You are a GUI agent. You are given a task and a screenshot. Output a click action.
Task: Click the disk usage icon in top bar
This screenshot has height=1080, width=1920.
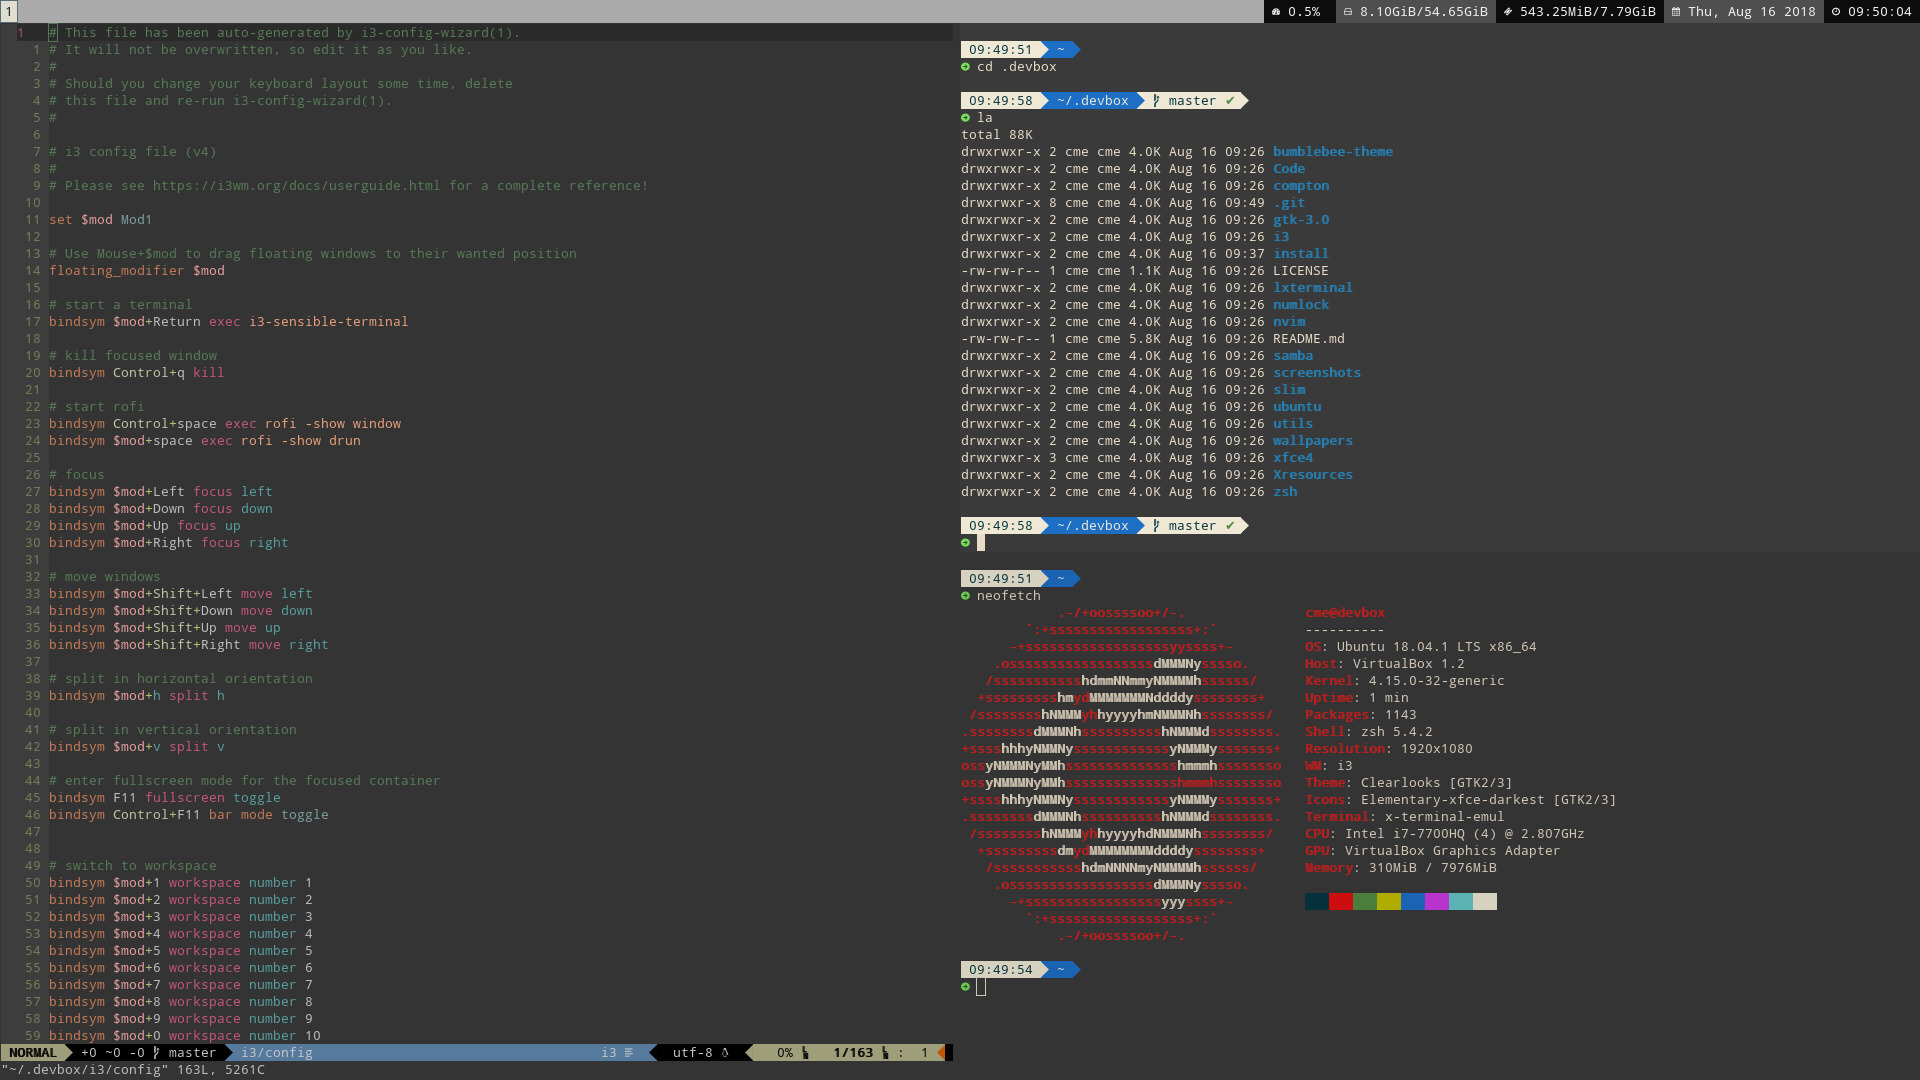coord(1348,12)
